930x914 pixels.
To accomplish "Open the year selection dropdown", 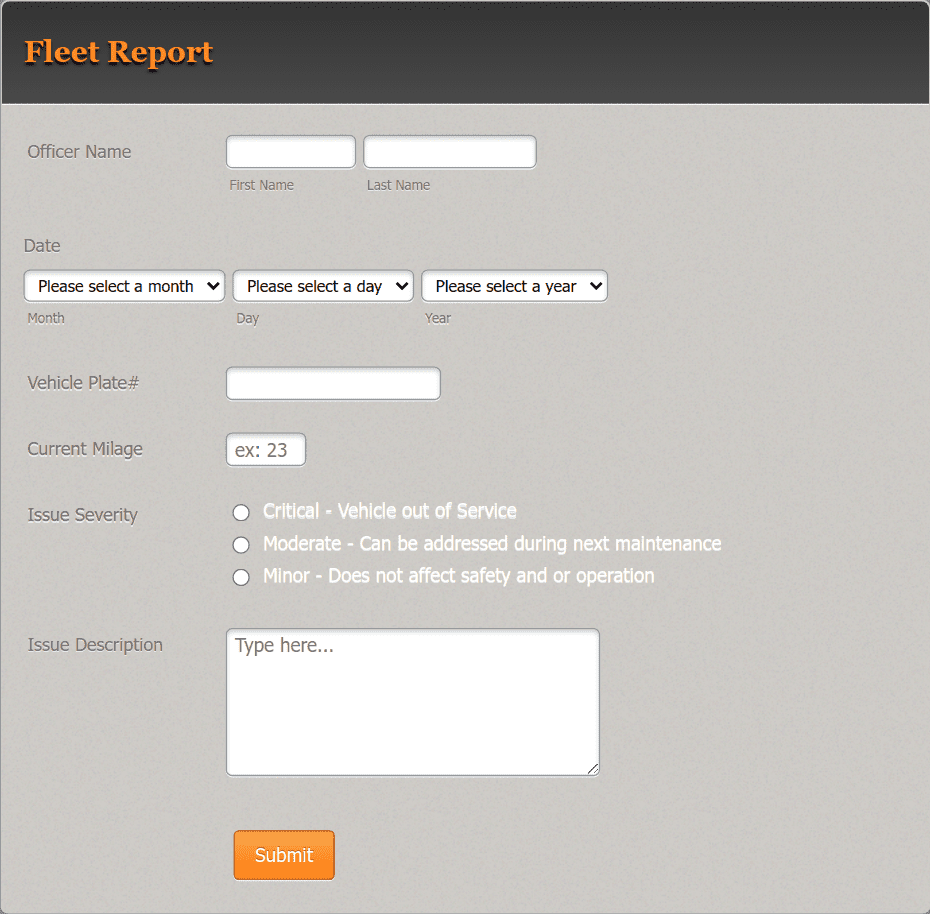I will [x=514, y=286].
